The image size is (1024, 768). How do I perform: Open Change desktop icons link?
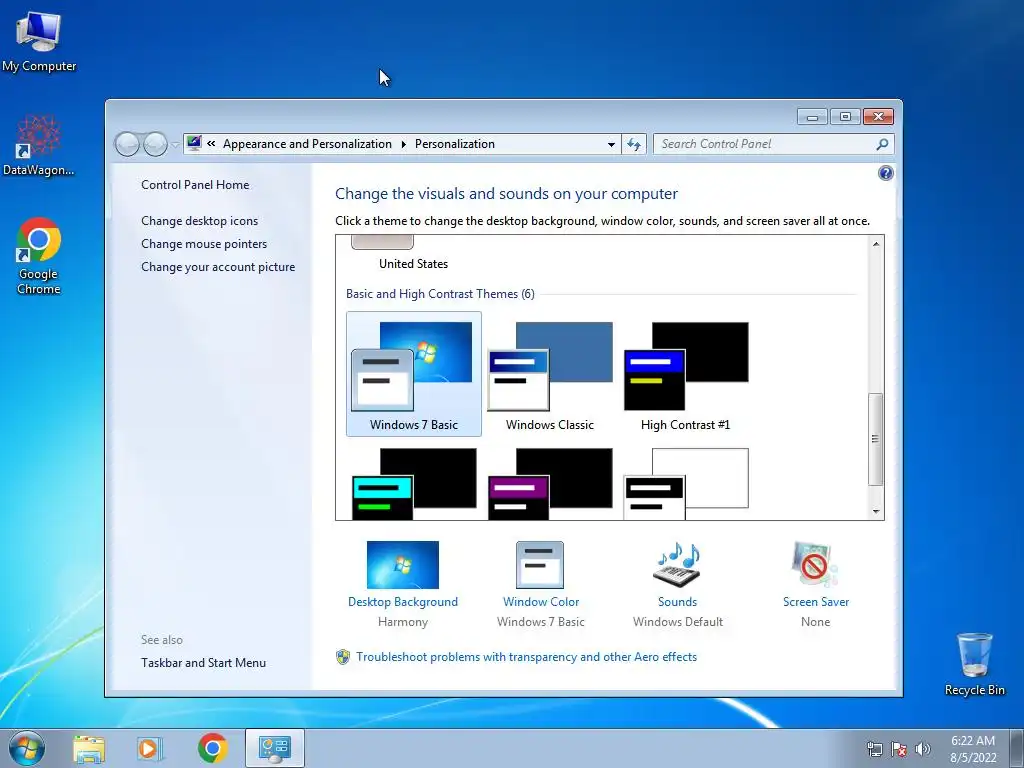pos(199,221)
